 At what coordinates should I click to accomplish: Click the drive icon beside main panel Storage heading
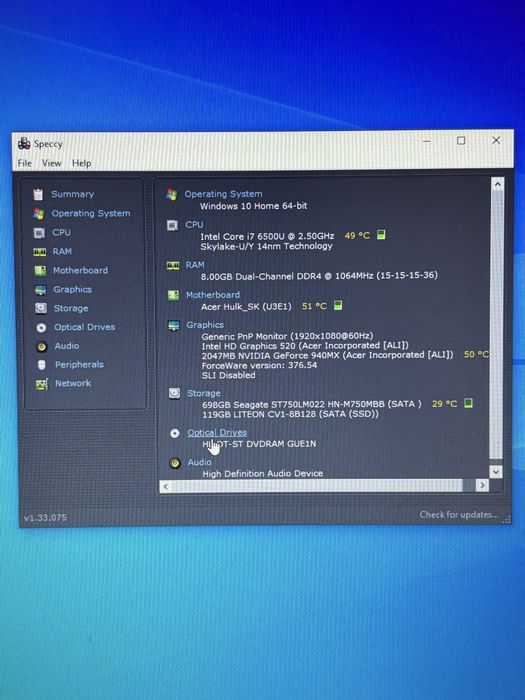[x=175, y=393]
